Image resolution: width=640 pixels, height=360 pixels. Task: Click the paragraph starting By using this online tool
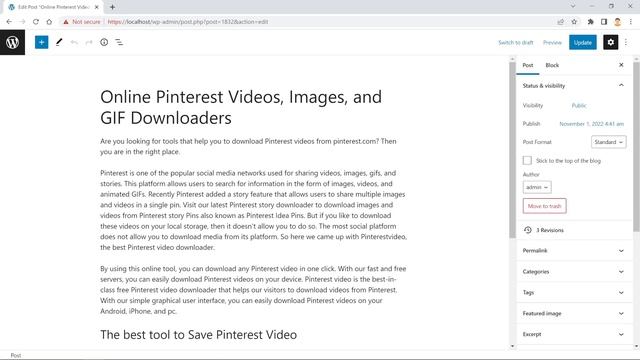(253, 290)
